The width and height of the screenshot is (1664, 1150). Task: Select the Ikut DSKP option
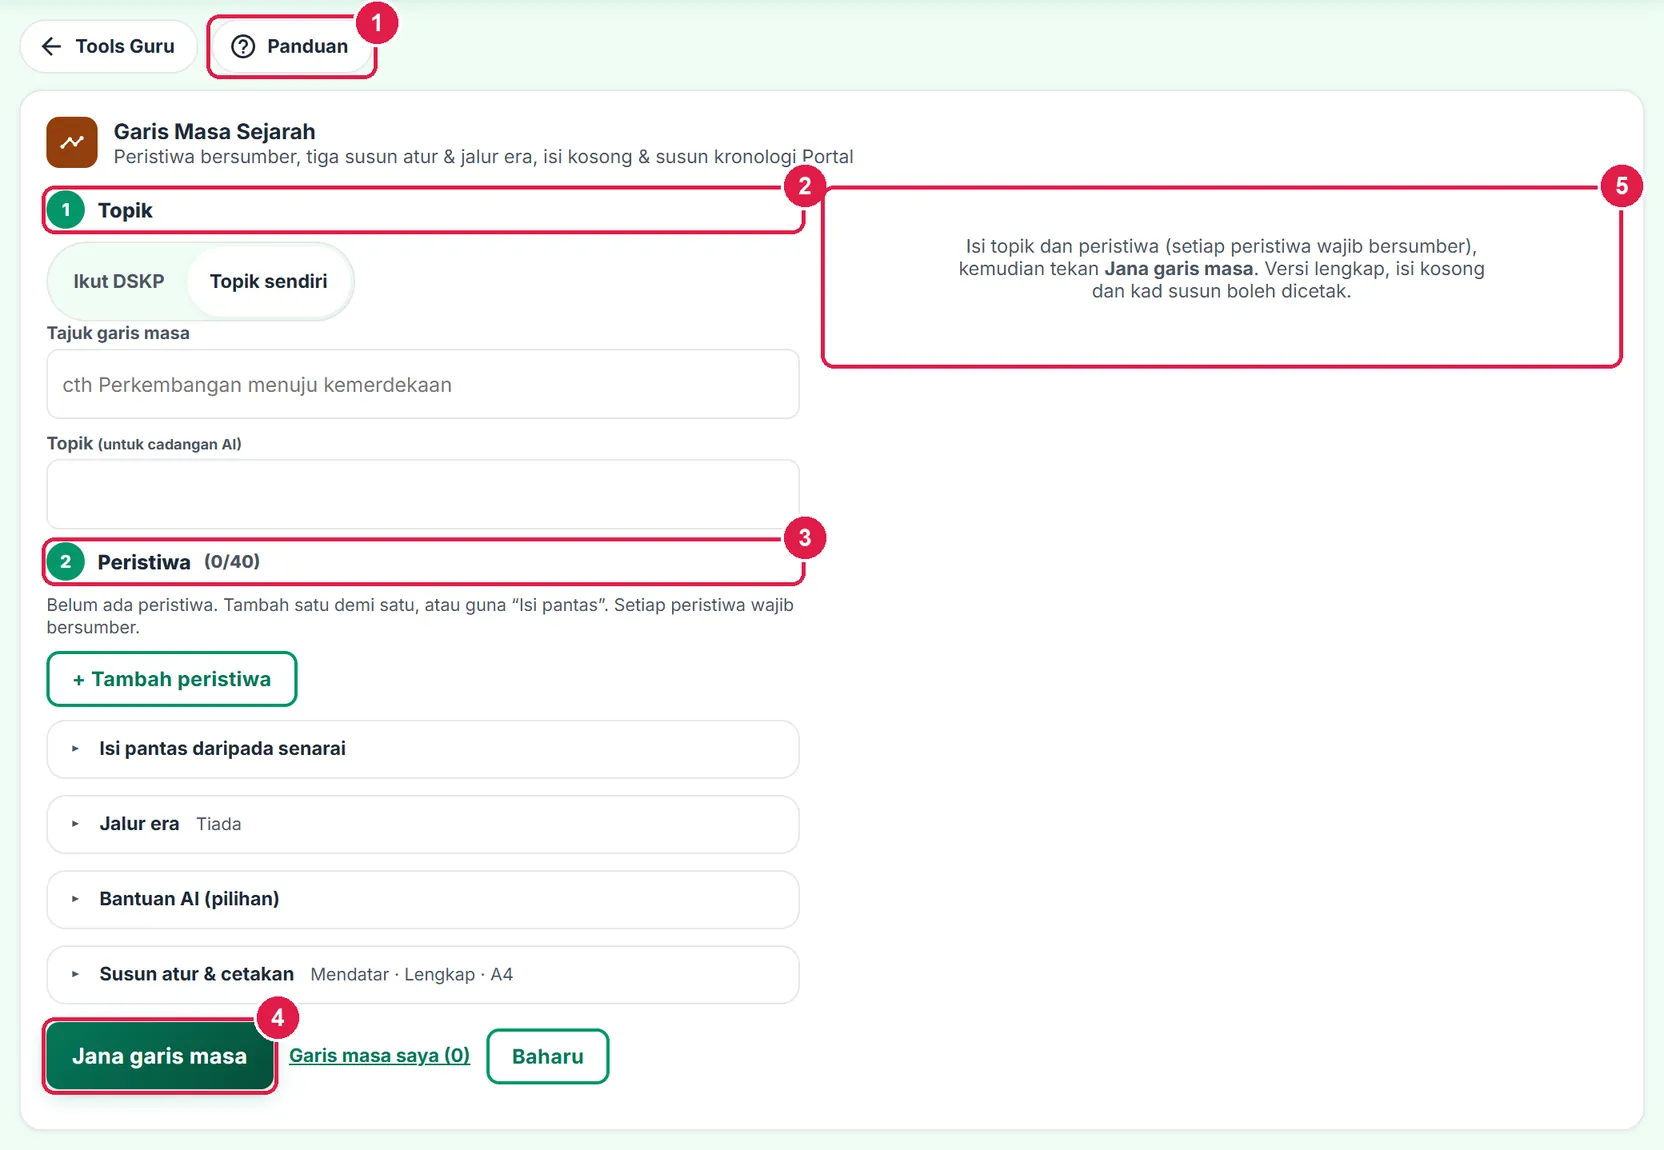(119, 281)
